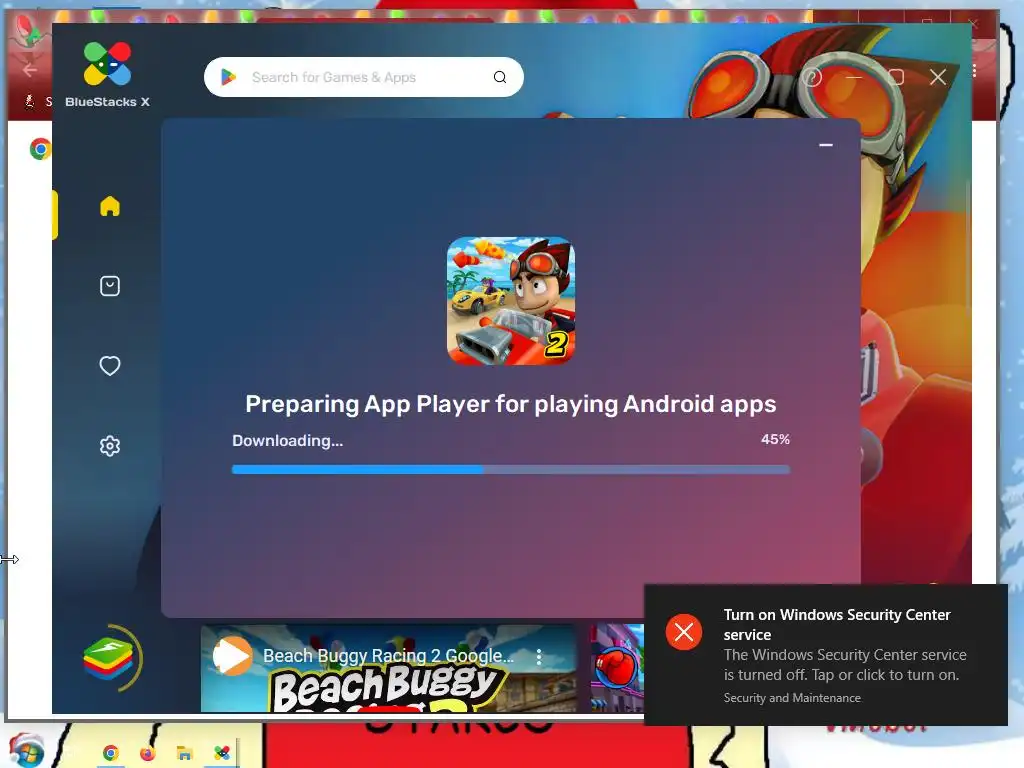Open File Explorer from the taskbar
Viewport: 1024px width, 768px height.
pos(185,754)
